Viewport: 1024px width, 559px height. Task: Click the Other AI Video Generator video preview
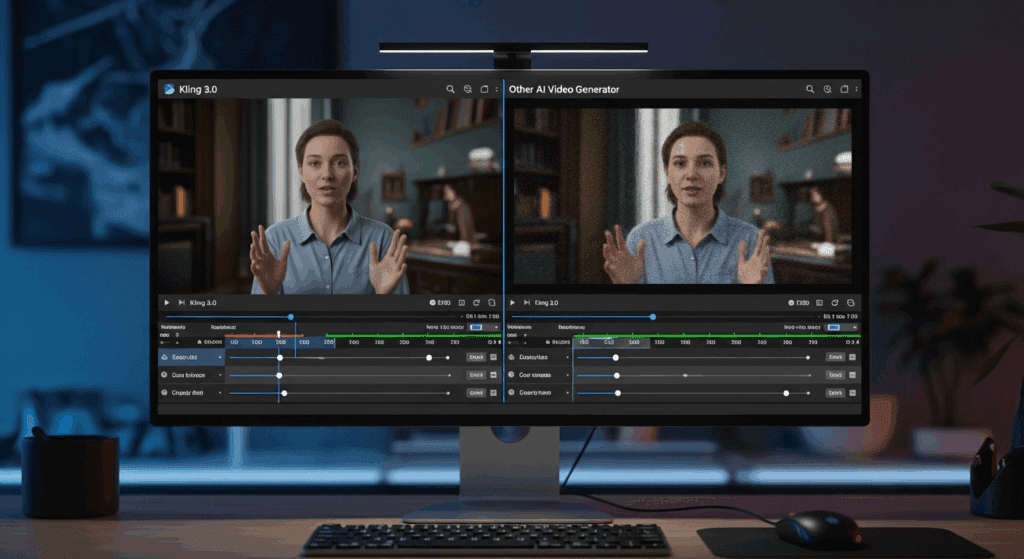coord(682,196)
